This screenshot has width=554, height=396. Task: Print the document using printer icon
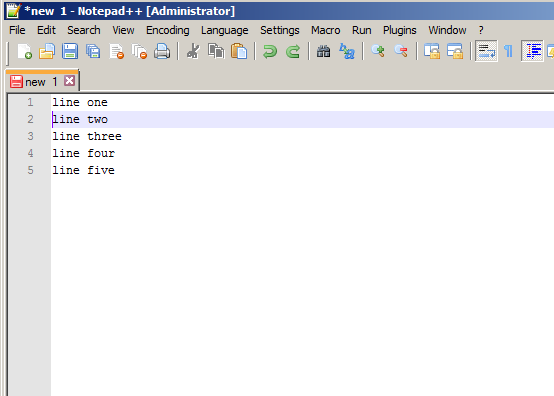[162, 52]
